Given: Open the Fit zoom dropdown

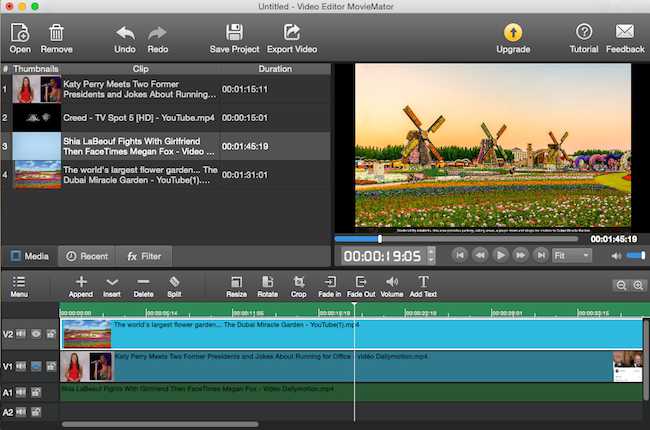Looking at the screenshot, I should coord(572,255).
